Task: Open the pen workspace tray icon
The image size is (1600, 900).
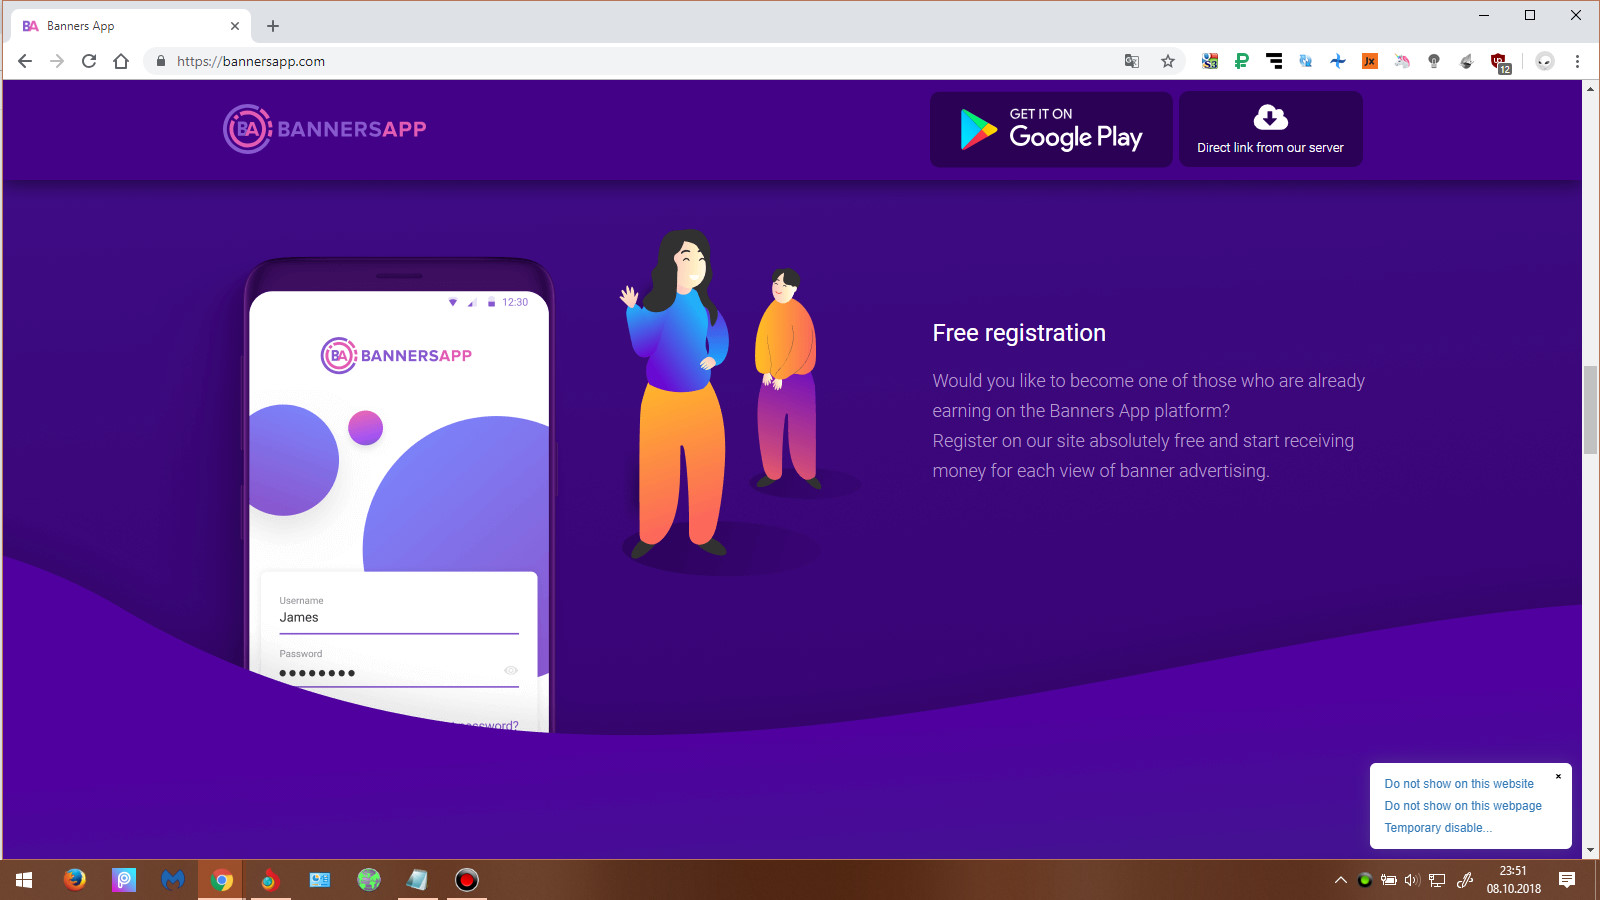Action: pos(1465,880)
